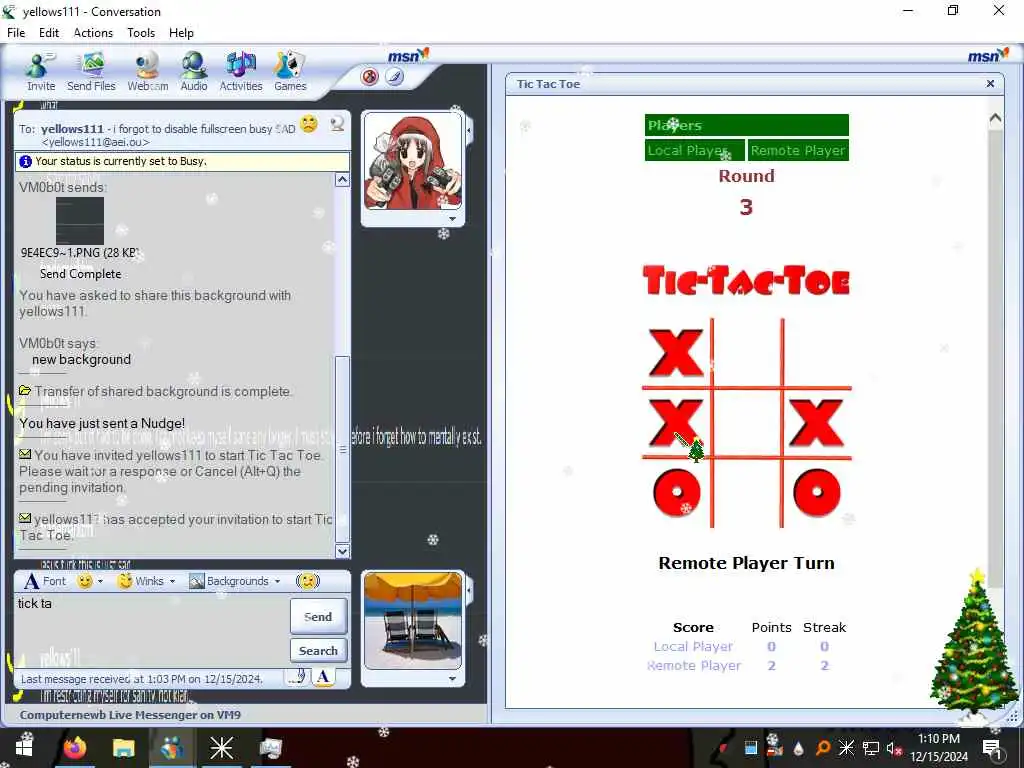Click the Backgrounds icon
The image size is (1024, 768).
[197, 581]
